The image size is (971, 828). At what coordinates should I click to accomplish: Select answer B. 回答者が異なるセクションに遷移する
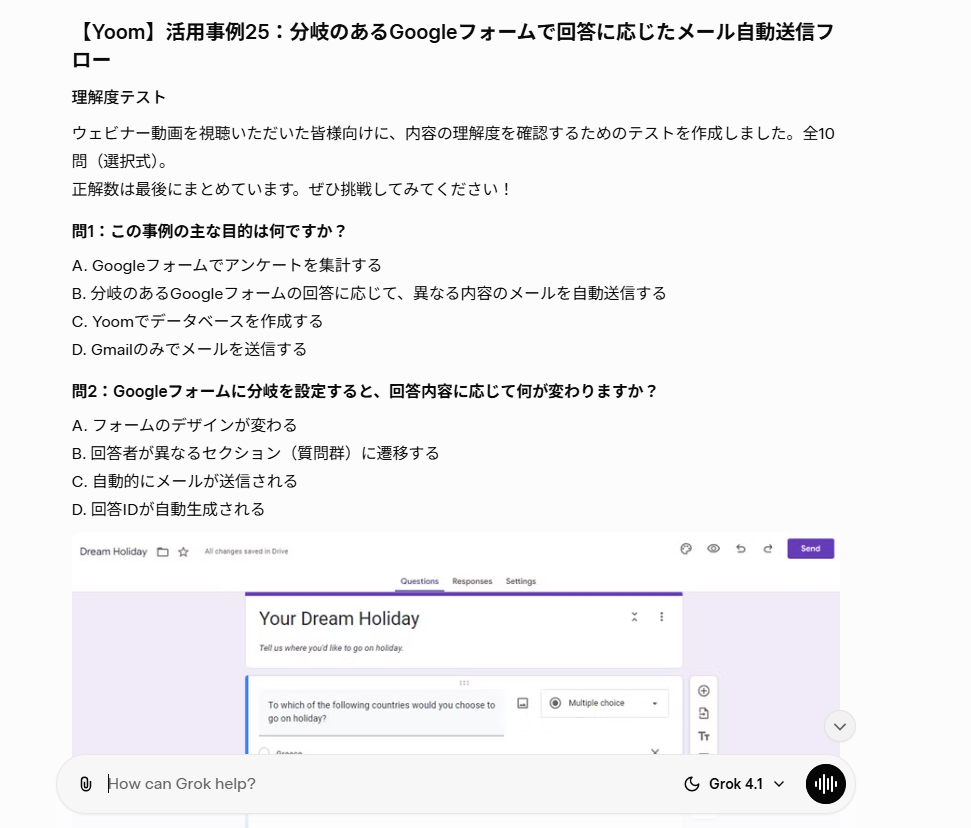(256, 453)
